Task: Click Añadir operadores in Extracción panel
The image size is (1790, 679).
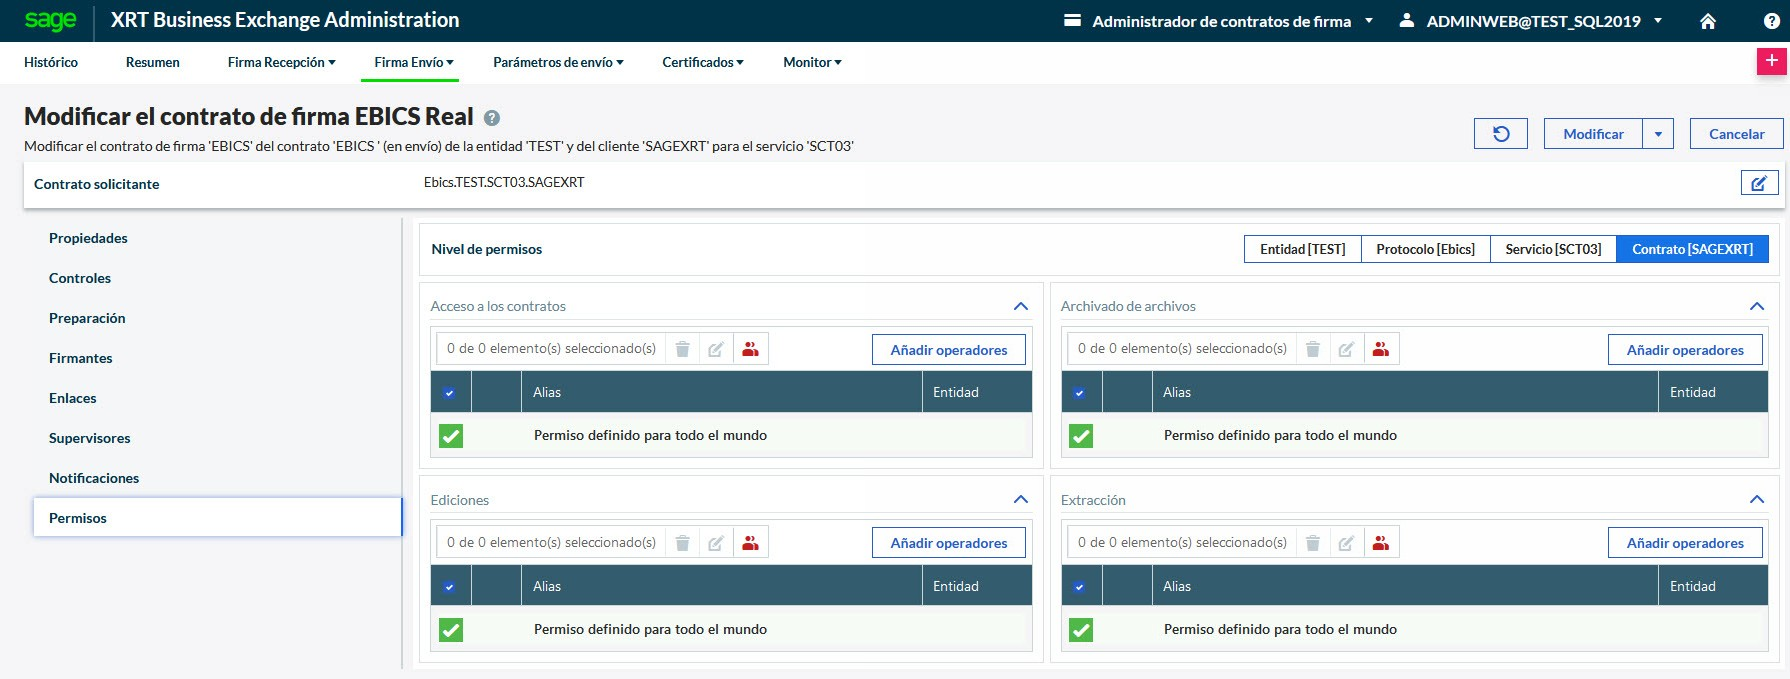Action: 1684,543
